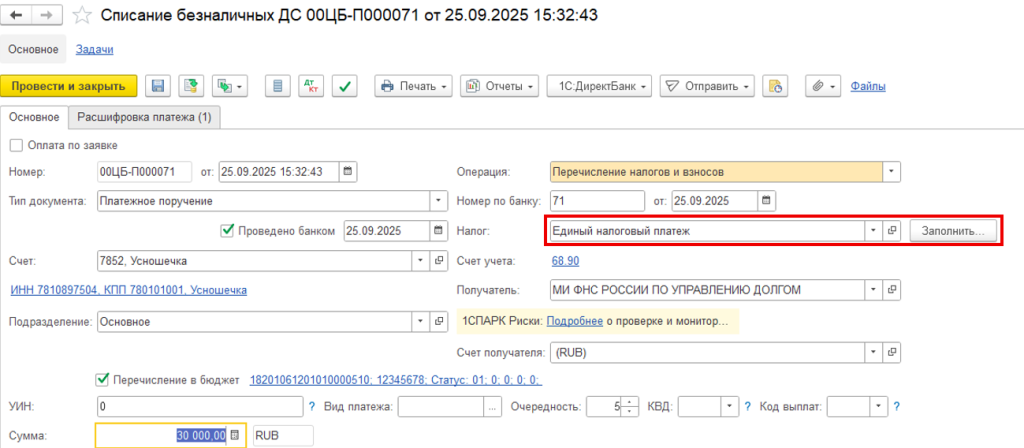Click the RUB currency field
Viewport: 1024px width, 448px height.
(x=283, y=435)
